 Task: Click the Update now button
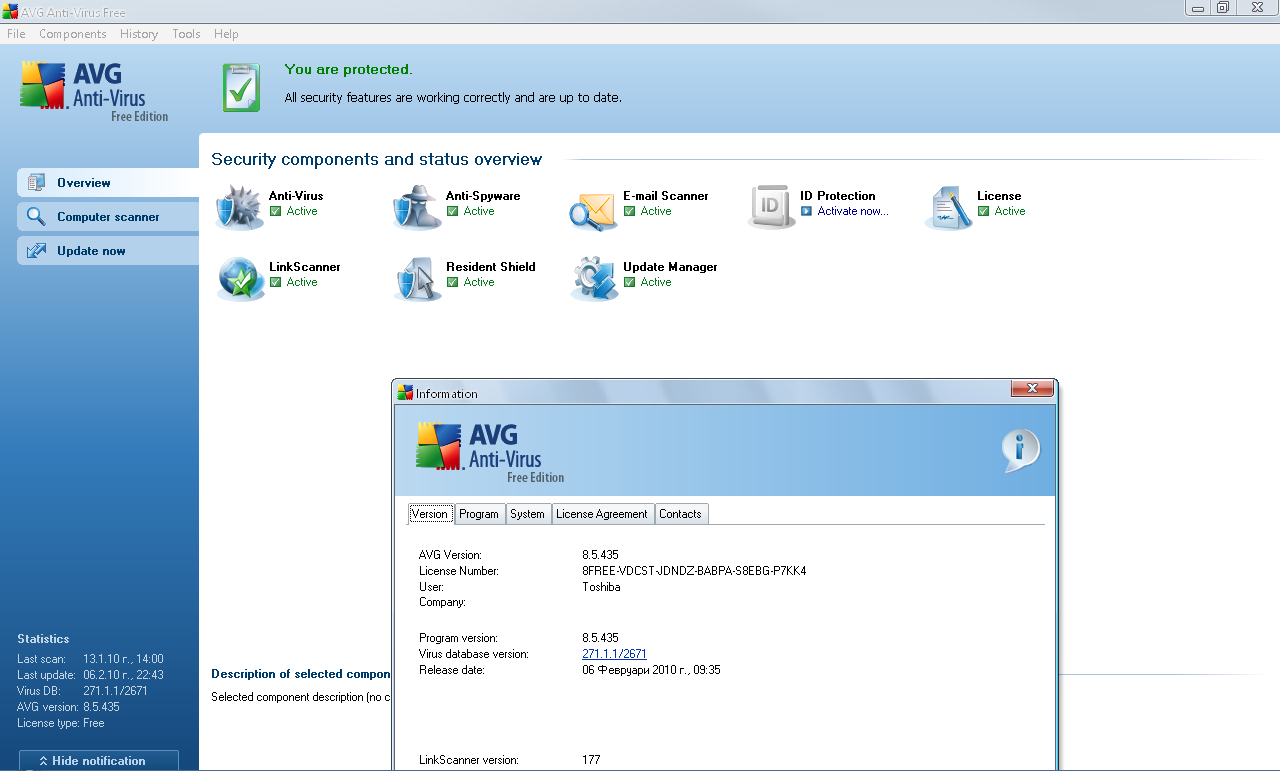coord(108,251)
